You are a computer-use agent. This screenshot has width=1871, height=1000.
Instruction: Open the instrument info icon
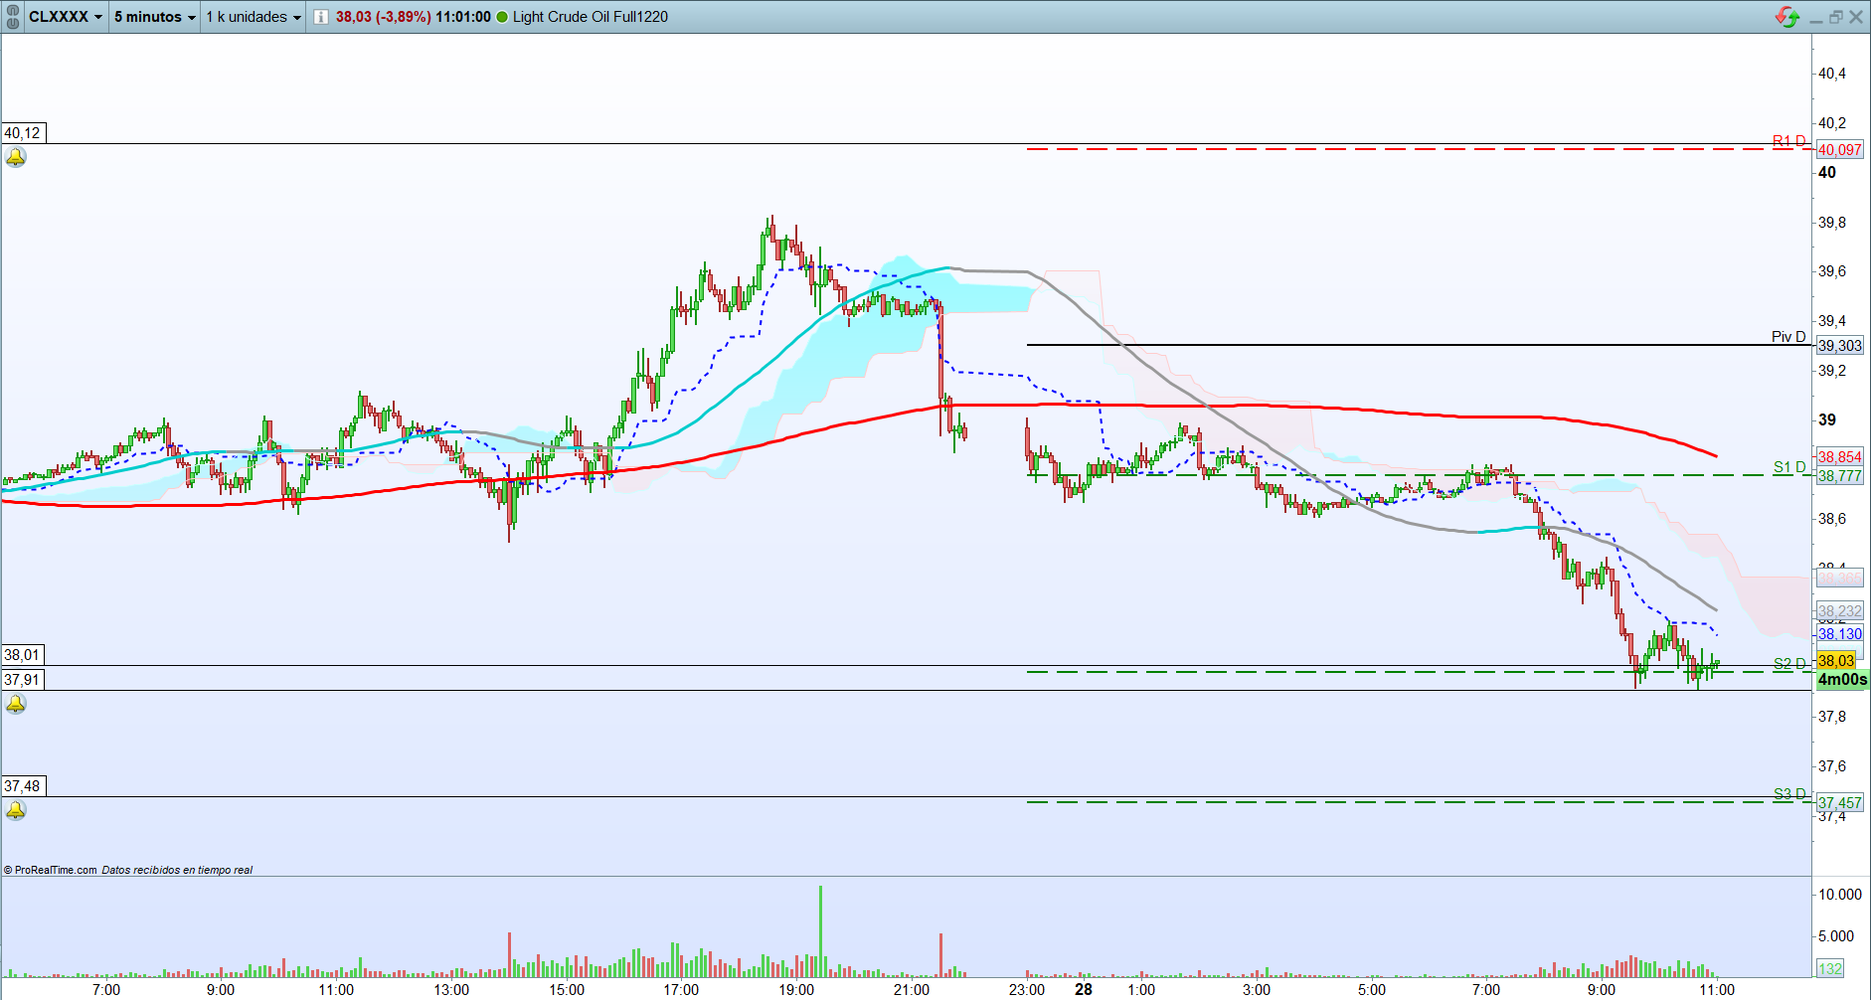320,17
